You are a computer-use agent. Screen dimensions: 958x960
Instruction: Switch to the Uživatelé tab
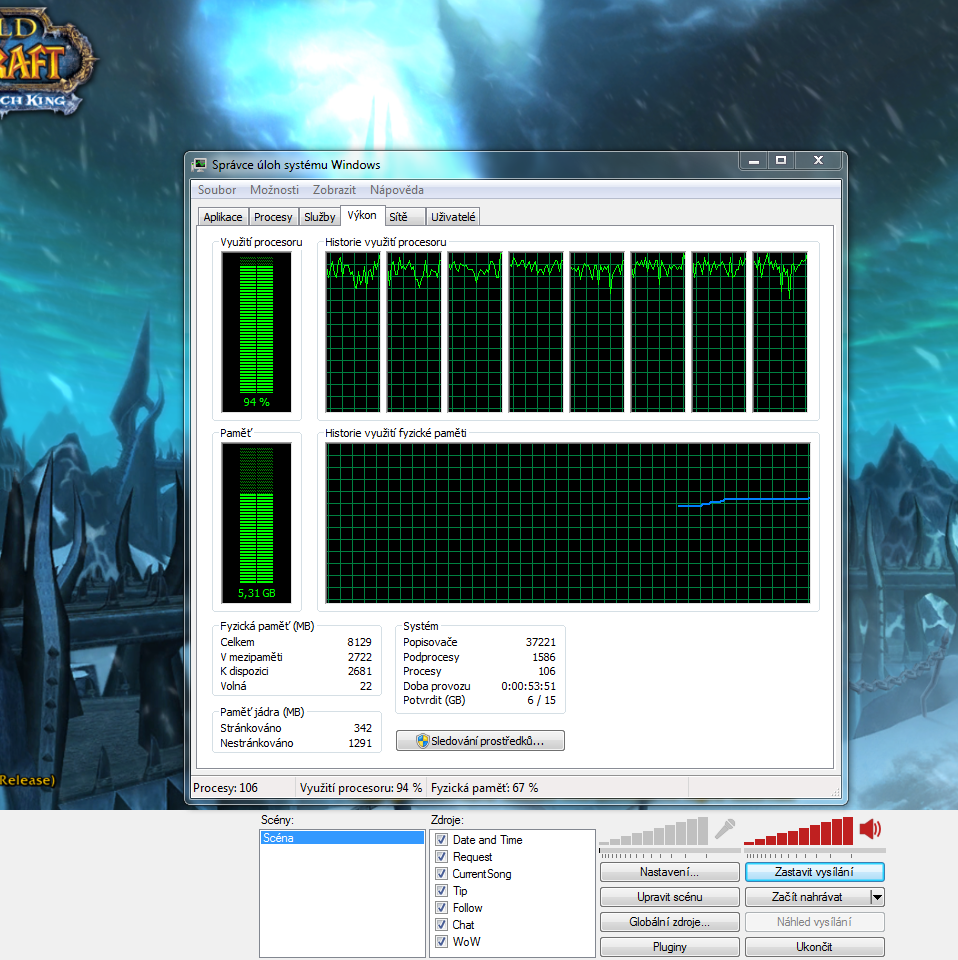[x=453, y=217]
